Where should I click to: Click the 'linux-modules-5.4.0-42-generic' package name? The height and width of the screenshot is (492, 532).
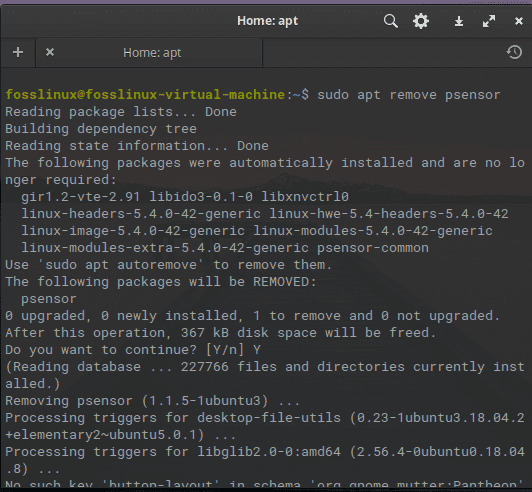click(373, 231)
